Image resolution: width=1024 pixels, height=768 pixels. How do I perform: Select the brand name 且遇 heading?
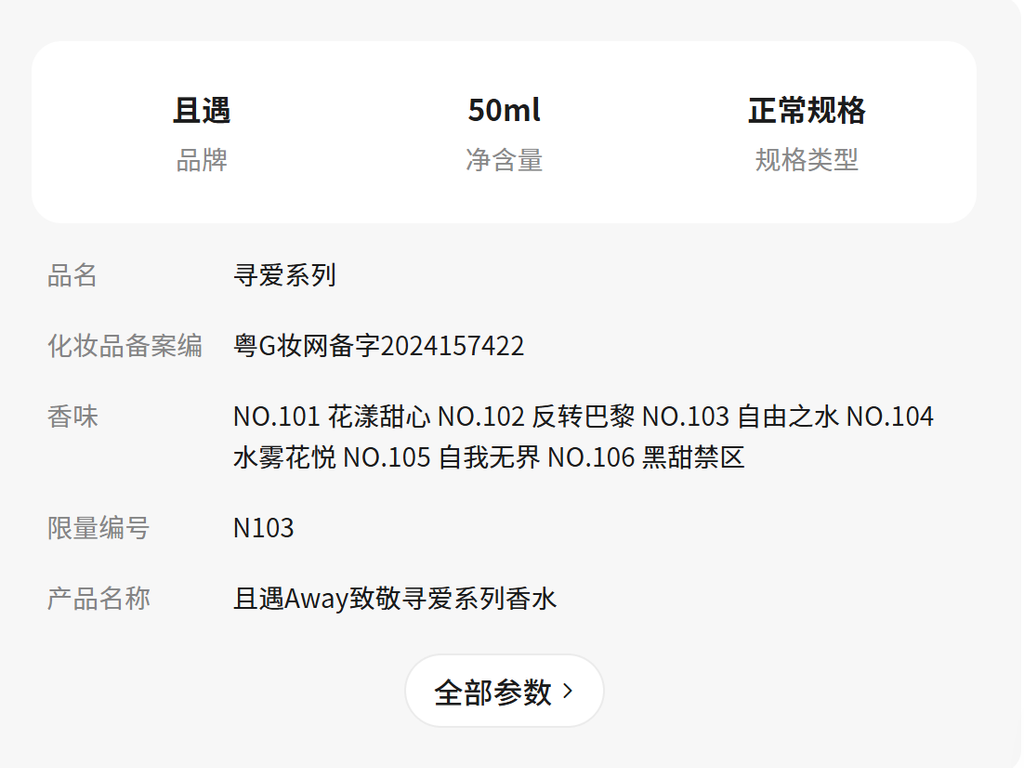[202, 110]
